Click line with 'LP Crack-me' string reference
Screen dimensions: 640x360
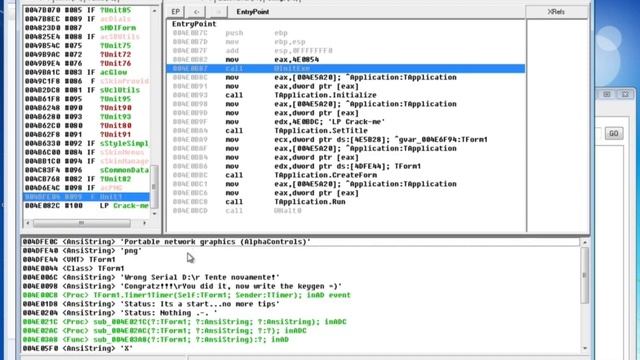point(346,122)
